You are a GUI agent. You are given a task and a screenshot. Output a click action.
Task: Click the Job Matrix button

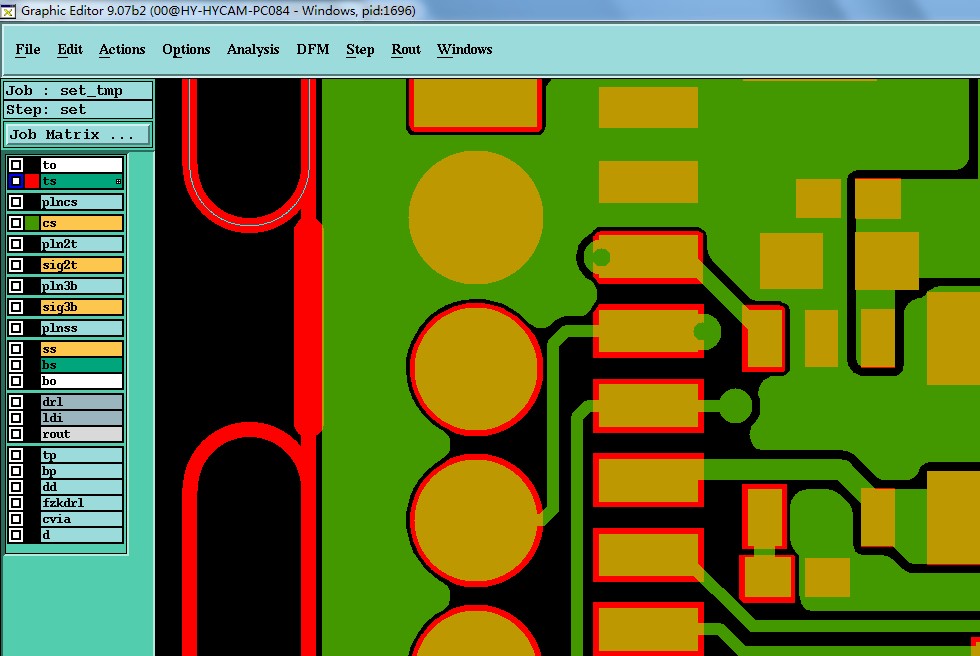click(78, 134)
